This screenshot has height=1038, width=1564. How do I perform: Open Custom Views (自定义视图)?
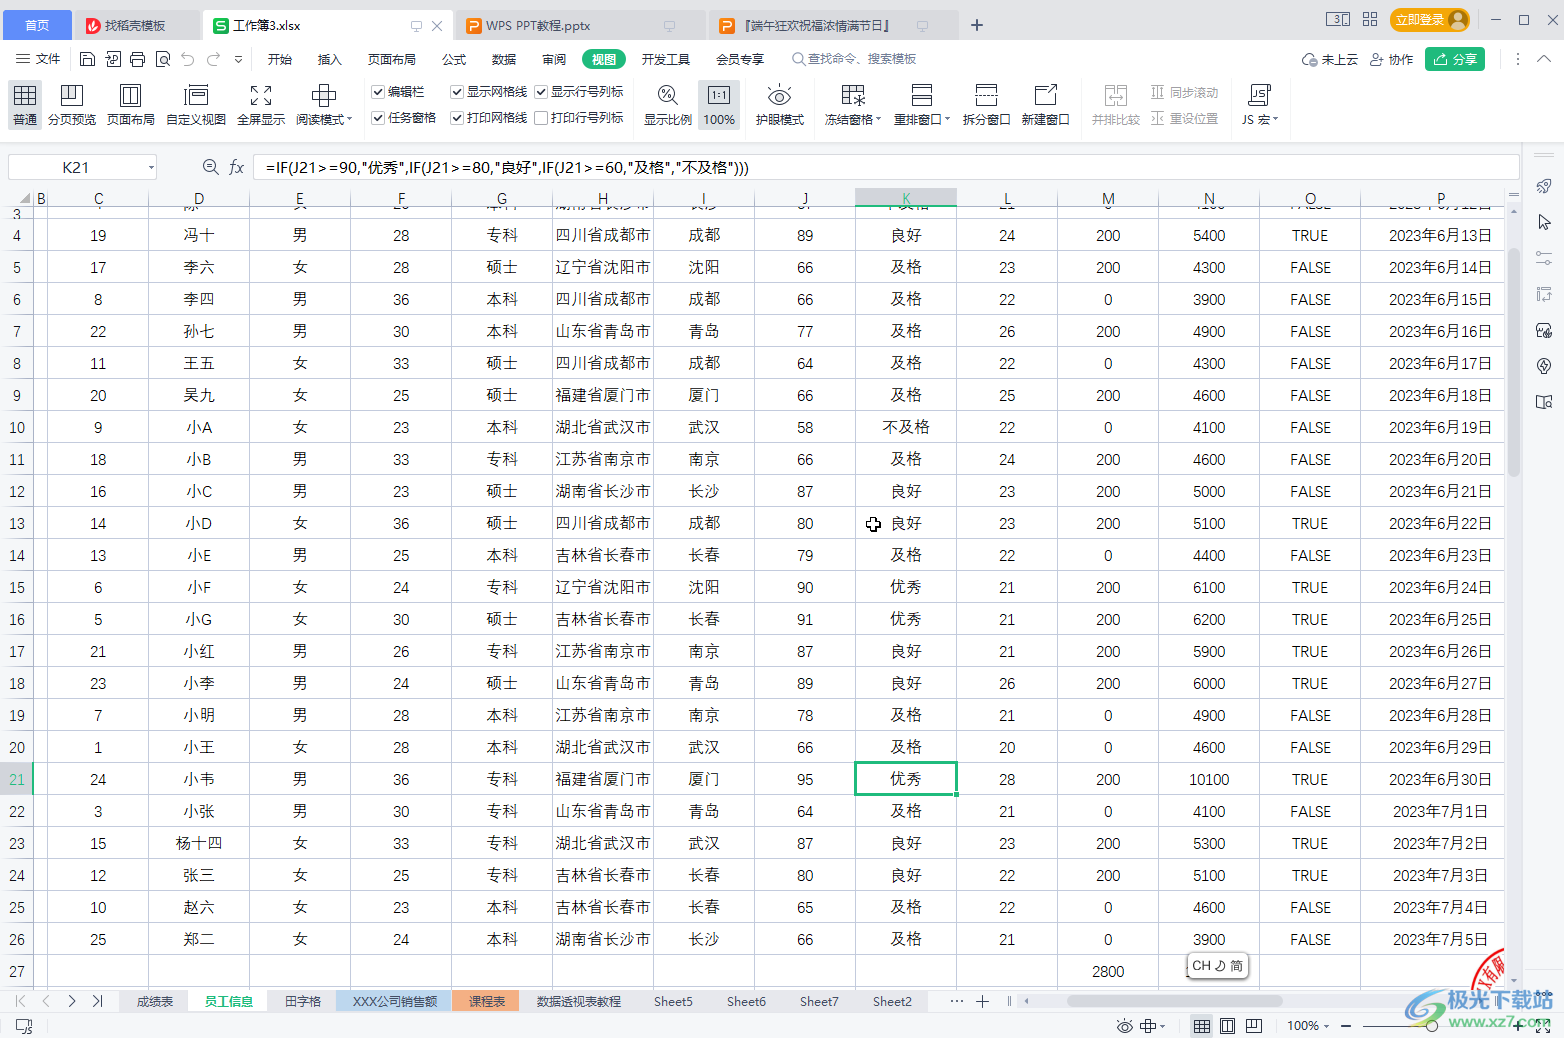pyautogui.click(x=196, y=105)
